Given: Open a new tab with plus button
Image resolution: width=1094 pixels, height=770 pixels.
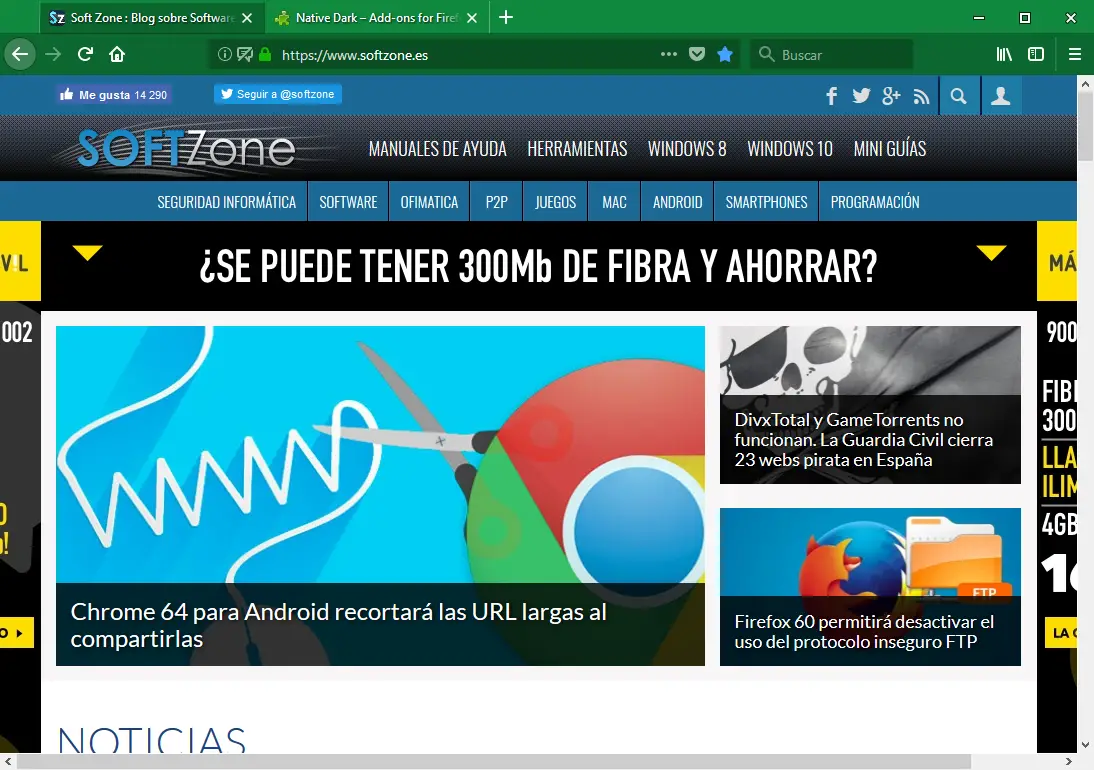Looking at the screenshot, I should click(506, 17).
